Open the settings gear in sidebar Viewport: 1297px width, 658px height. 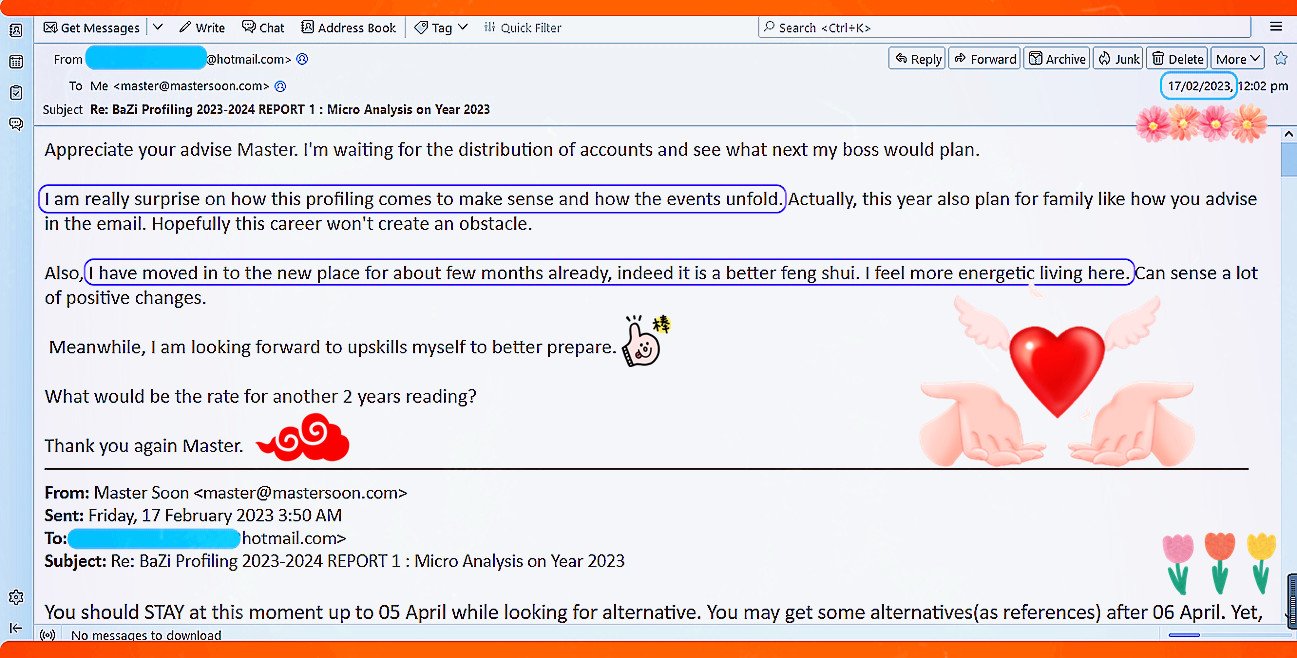pos(15,597)
